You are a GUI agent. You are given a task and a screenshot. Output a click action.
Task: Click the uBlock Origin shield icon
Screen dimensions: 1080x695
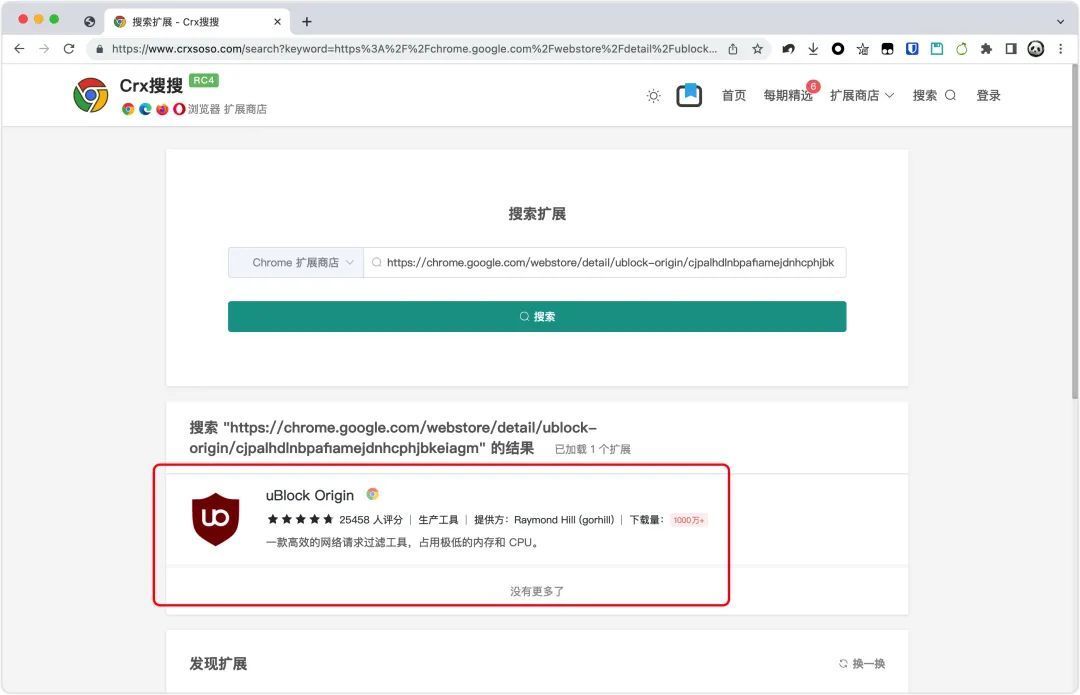(216, 519)
